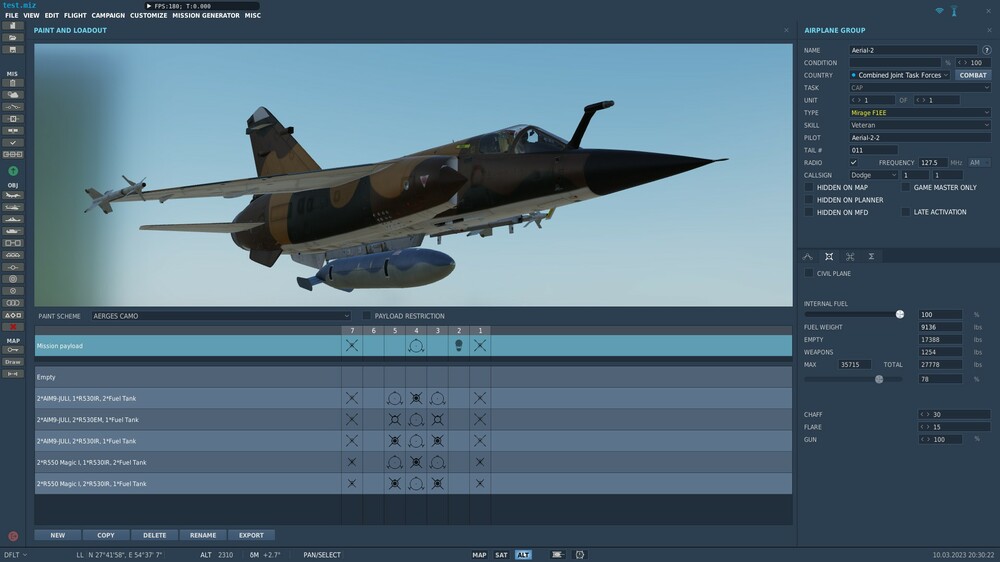Open the route waypoints tab icon

point(808,257)
